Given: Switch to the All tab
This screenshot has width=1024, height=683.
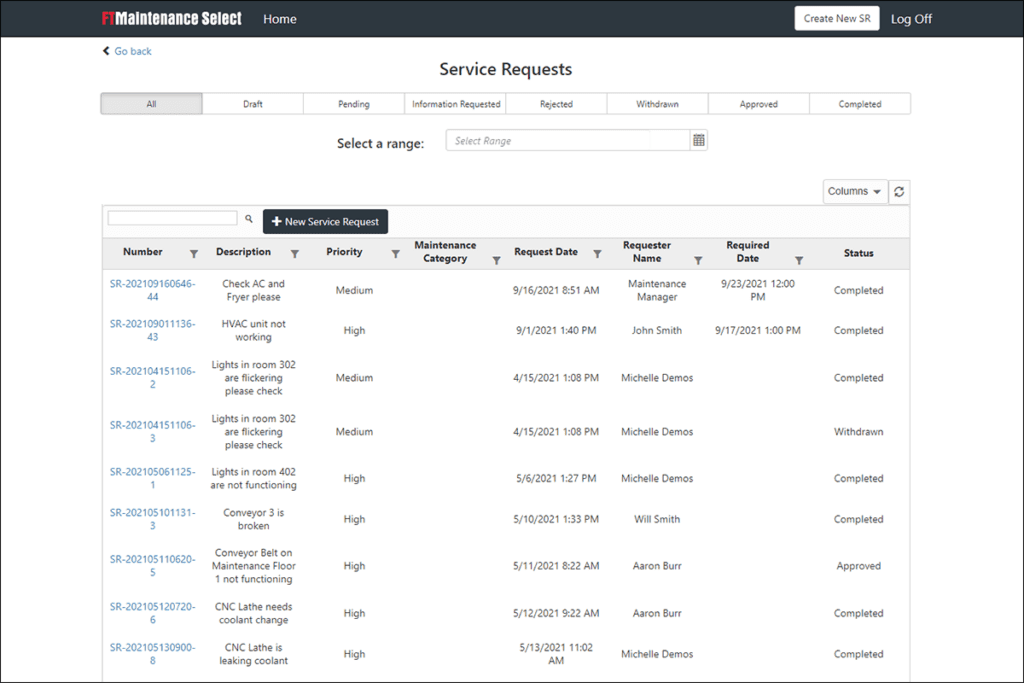Looking at the screenshot, I should pos(152,104).
